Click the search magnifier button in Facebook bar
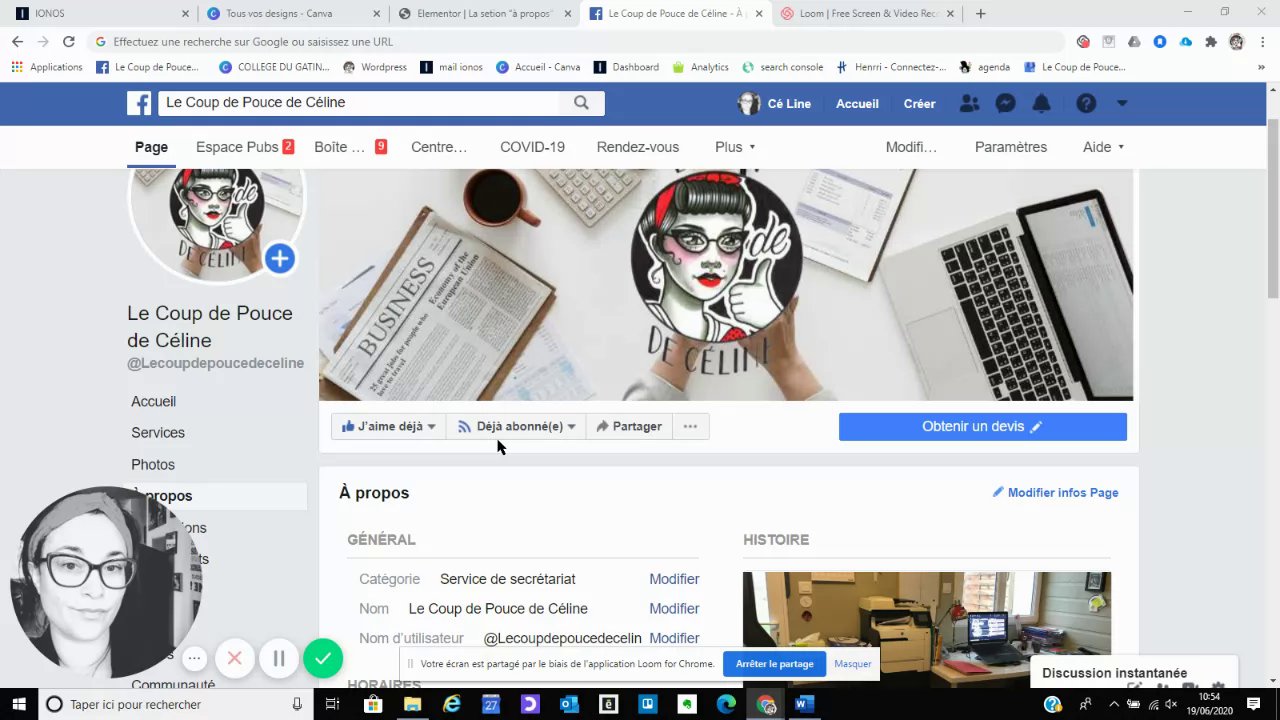The image size is (1280, 720). click(x=581, y=103)
